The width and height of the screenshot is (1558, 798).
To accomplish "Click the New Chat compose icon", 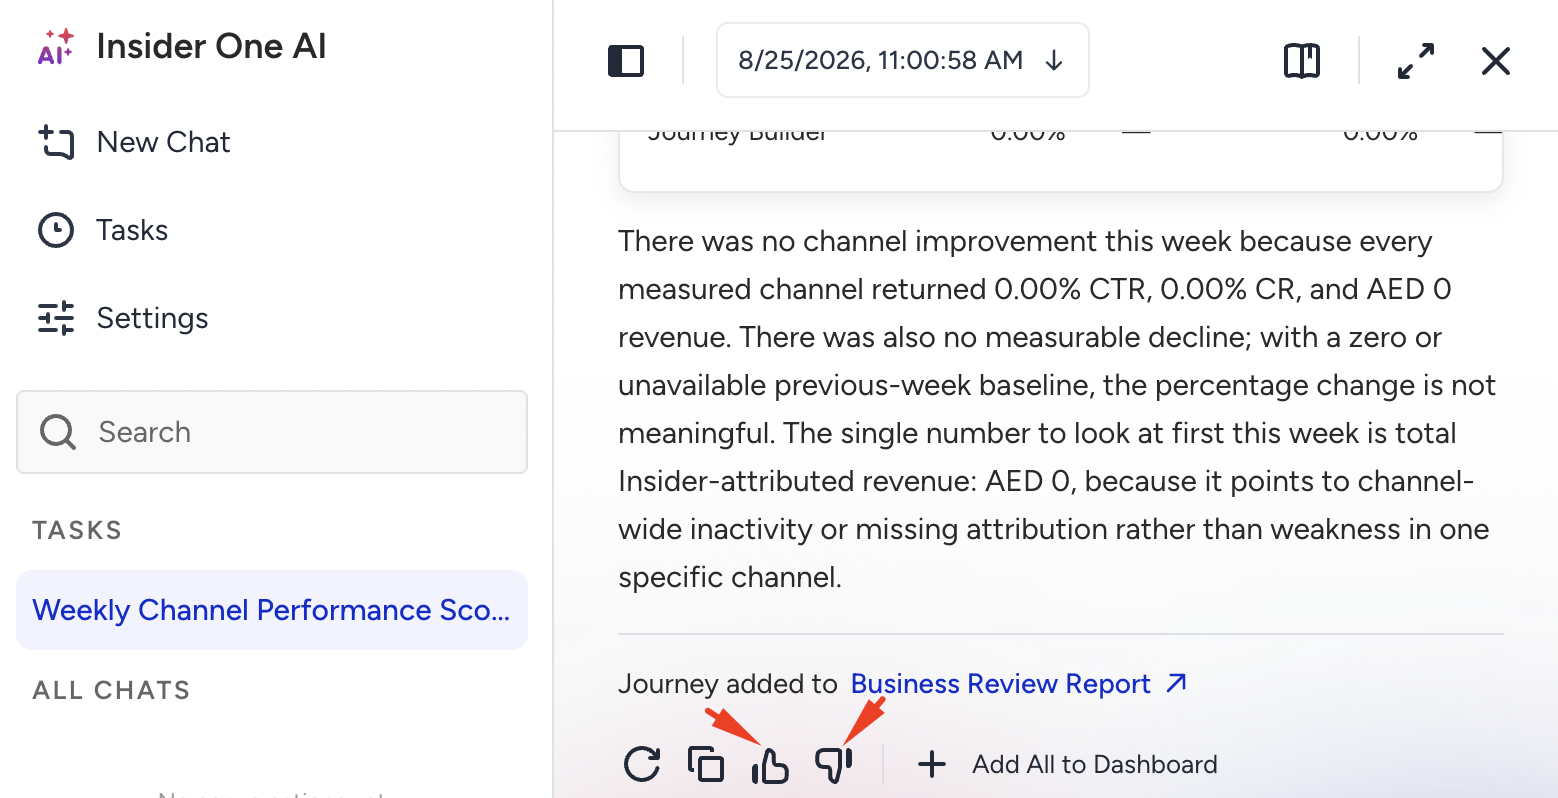I will point(56,142).
